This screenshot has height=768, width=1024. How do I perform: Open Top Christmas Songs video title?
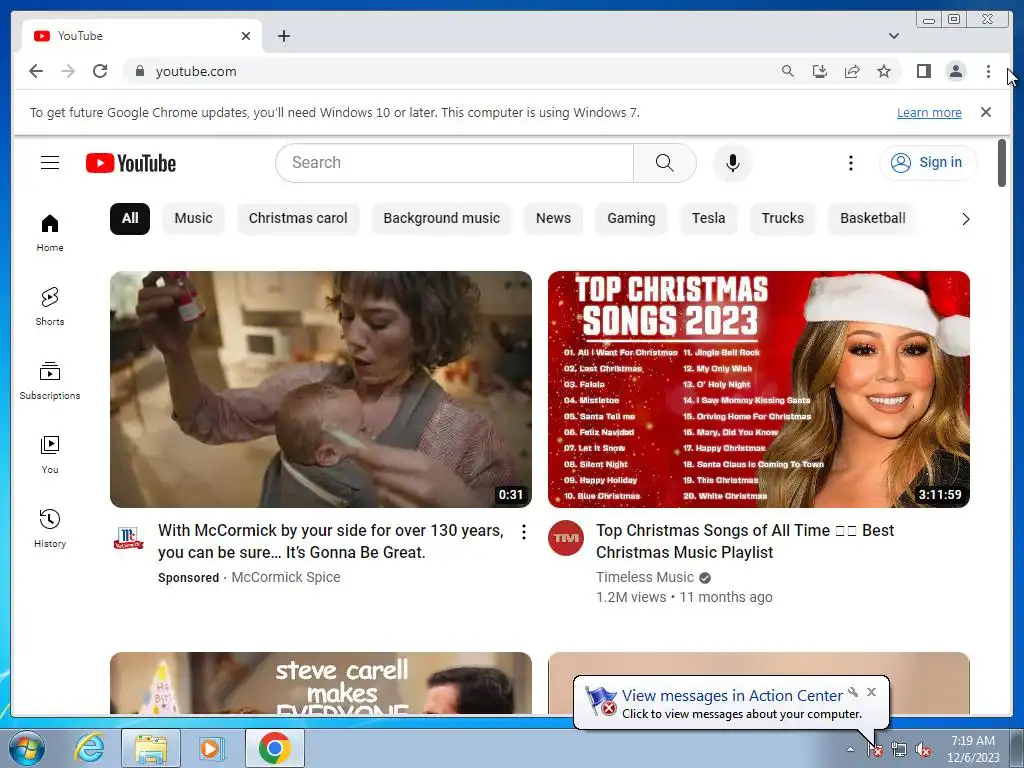click(x=744, y=541)
